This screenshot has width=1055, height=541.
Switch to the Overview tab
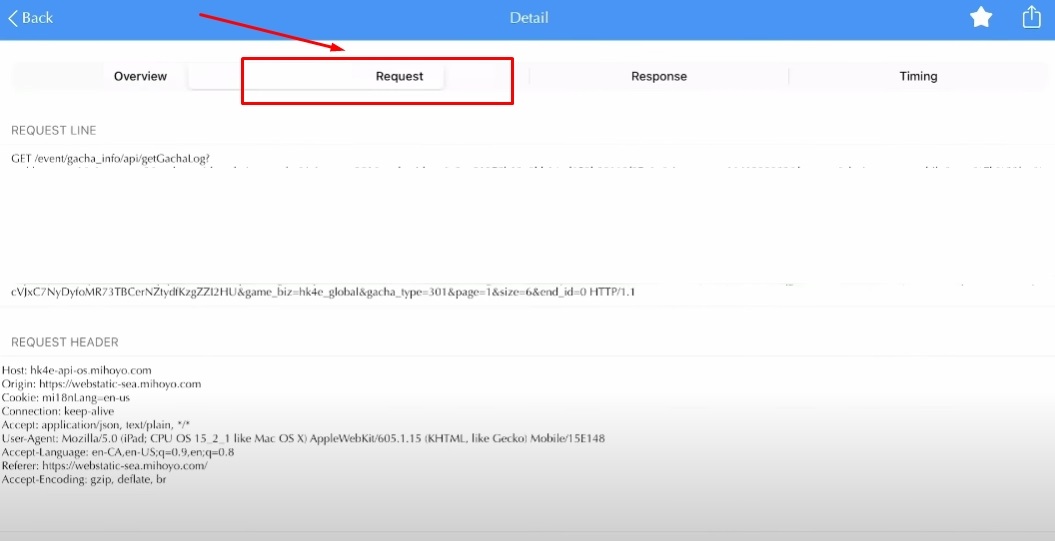140,76
